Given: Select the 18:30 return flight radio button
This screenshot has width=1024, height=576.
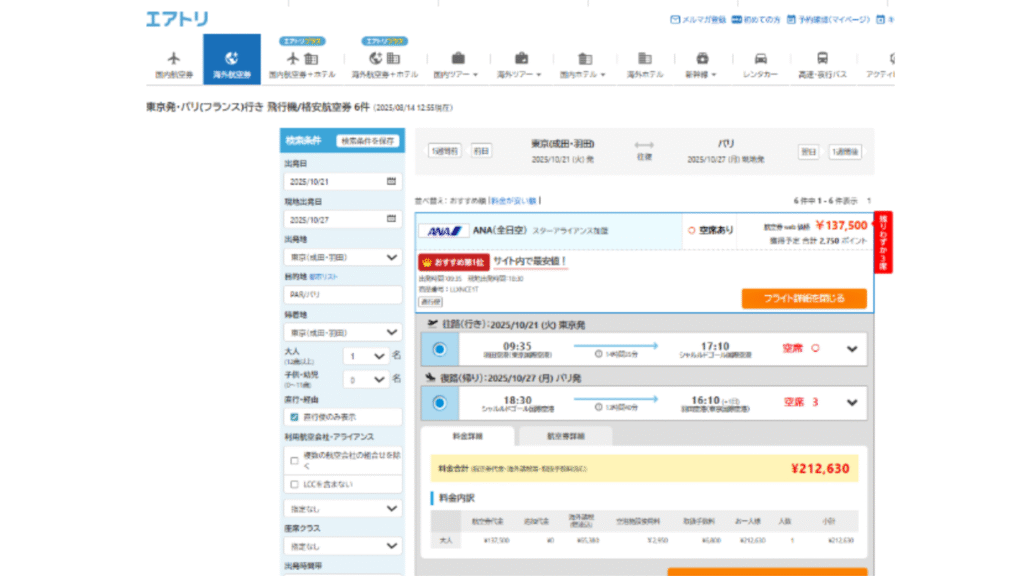Looking at the screenshot, I should 440,403.
